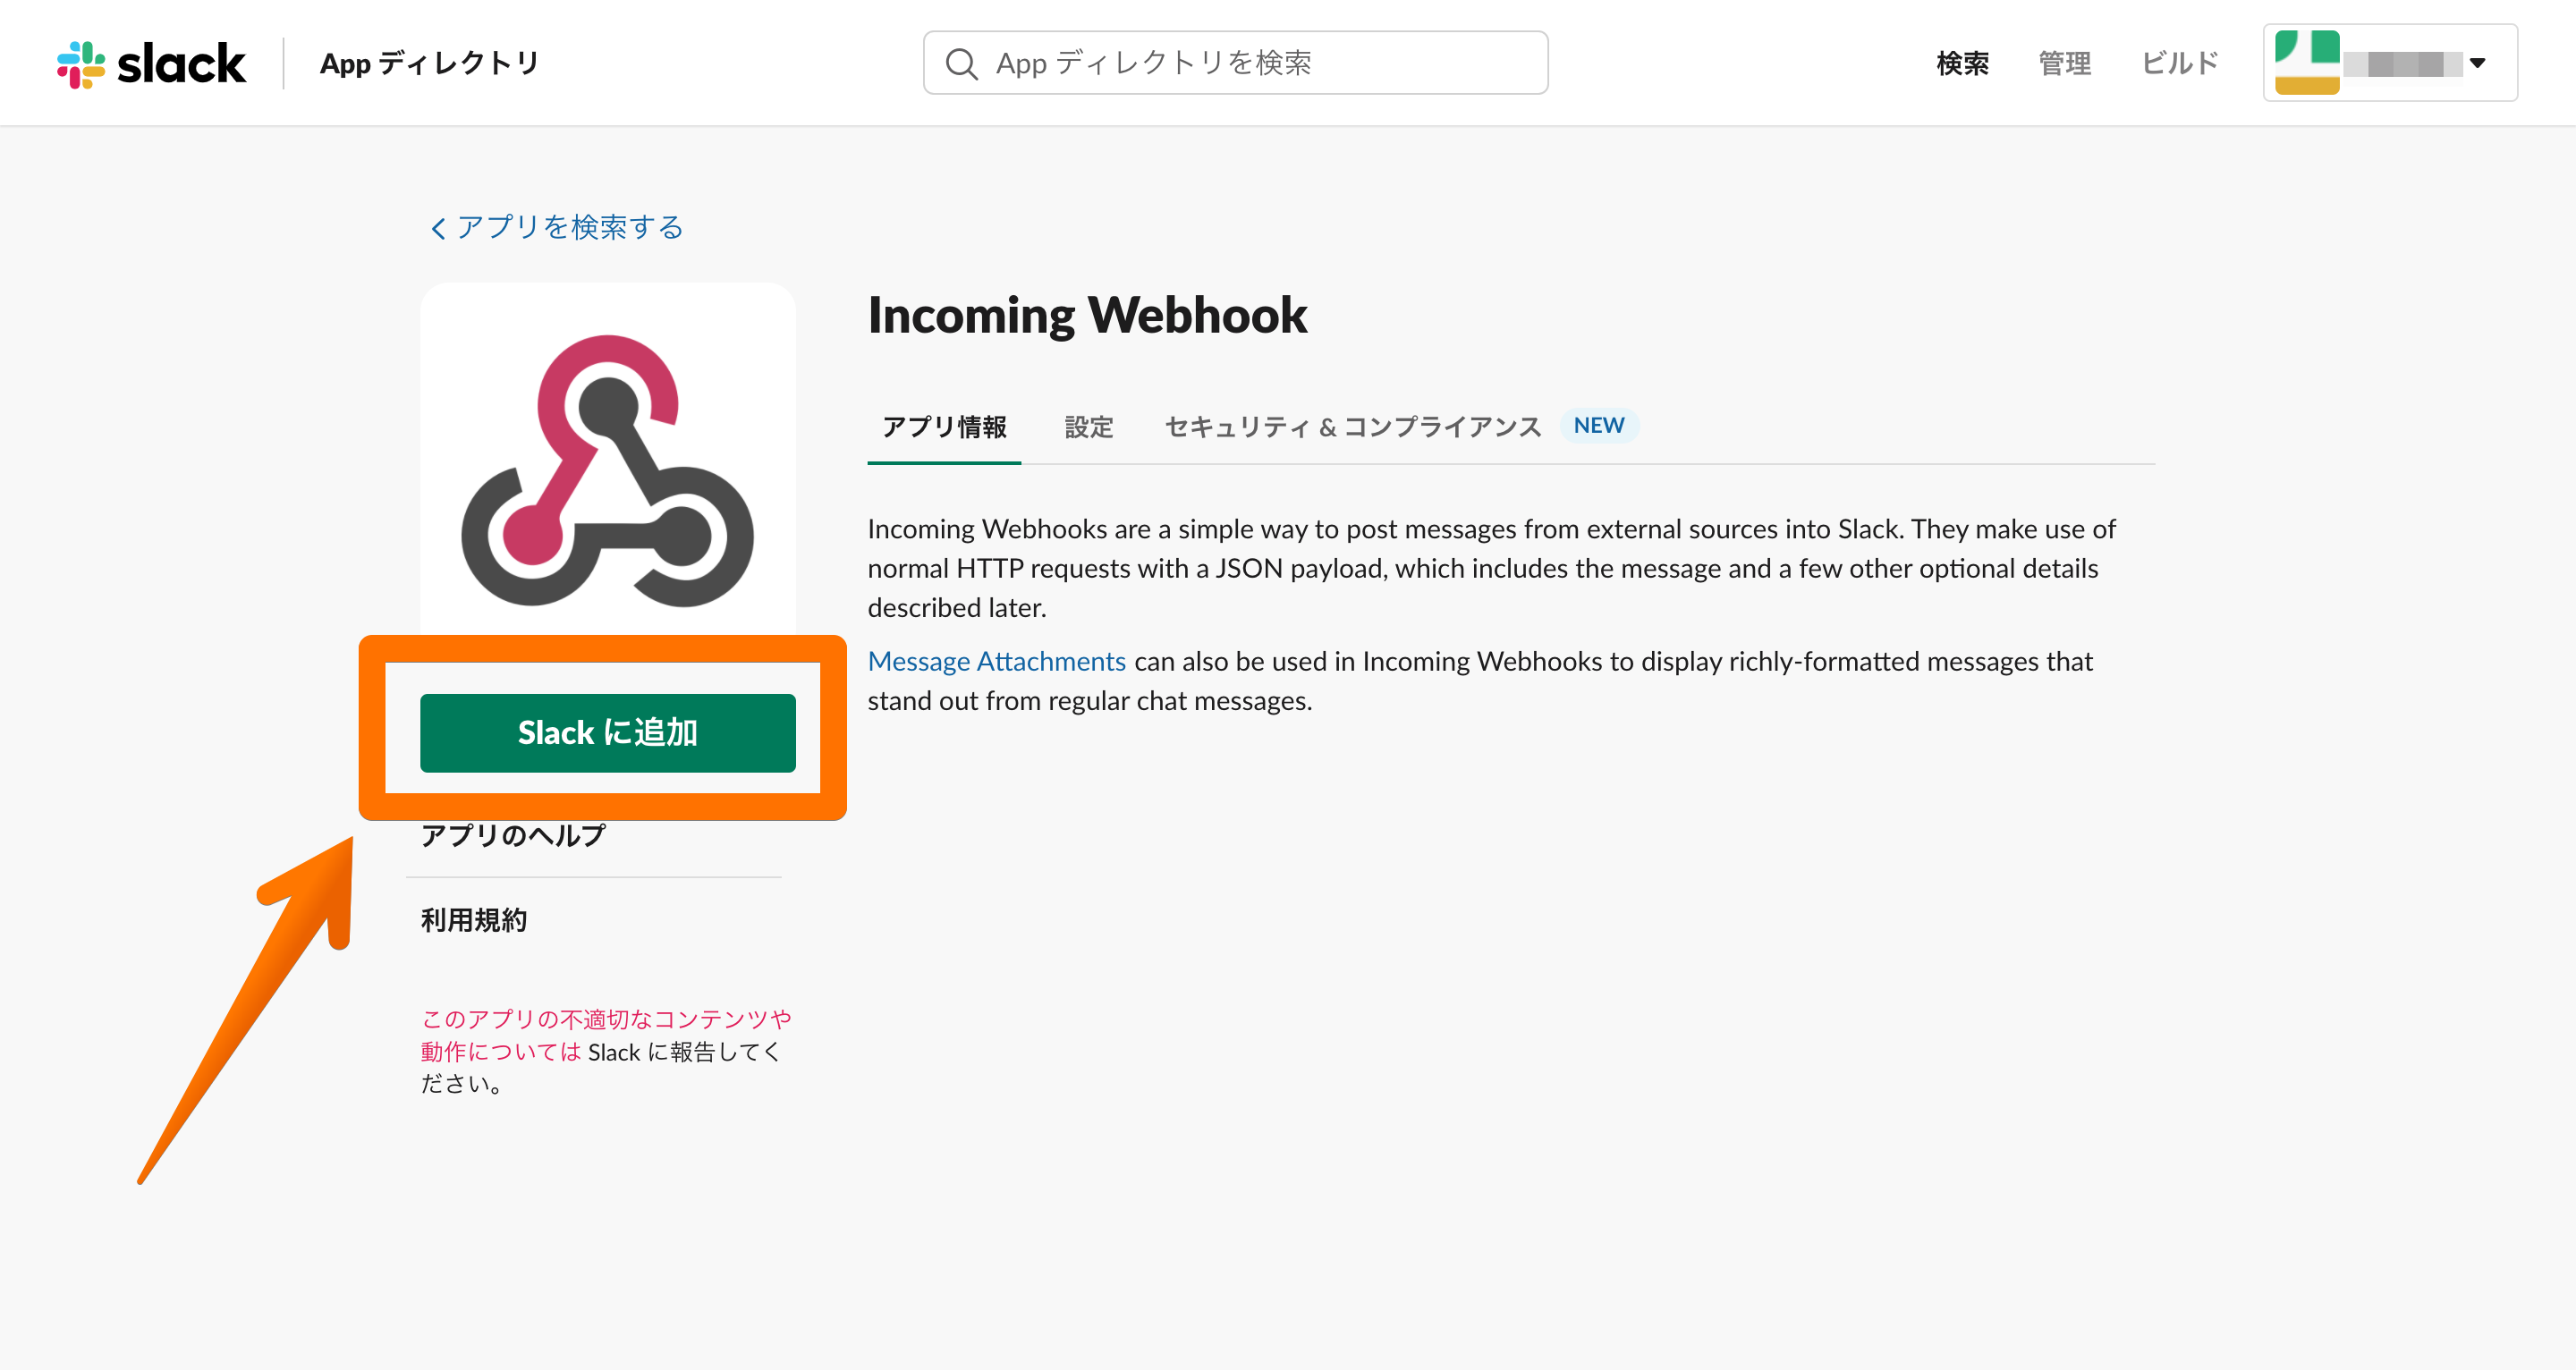This screenshot has width=2576, height=1370.
Task: Open the Message Attachments link
Action: (996, 661)
